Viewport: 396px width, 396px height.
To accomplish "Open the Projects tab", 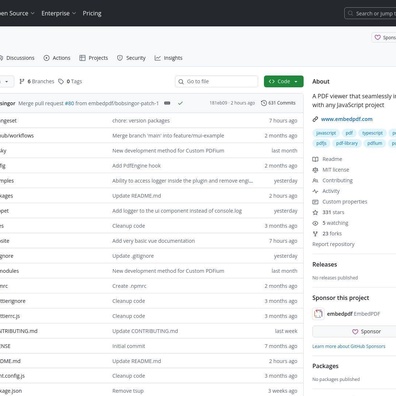I will (94, 58).
